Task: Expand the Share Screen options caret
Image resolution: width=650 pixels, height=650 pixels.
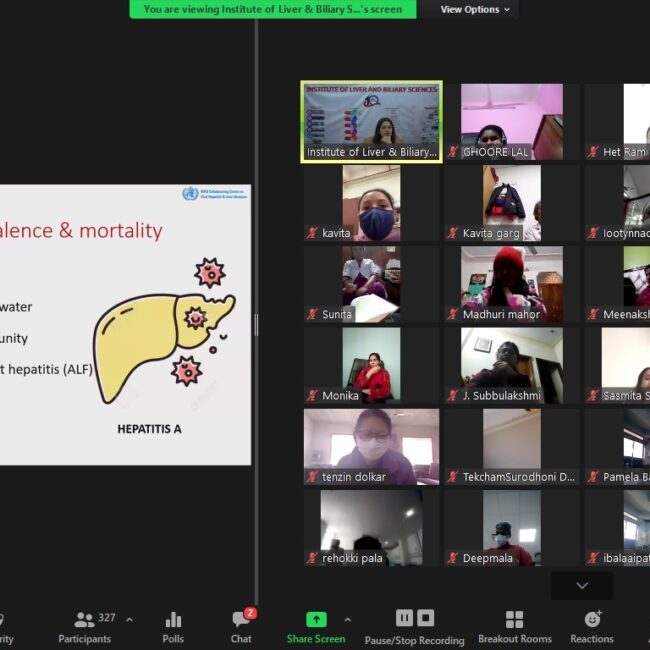Action: [348, 619]
